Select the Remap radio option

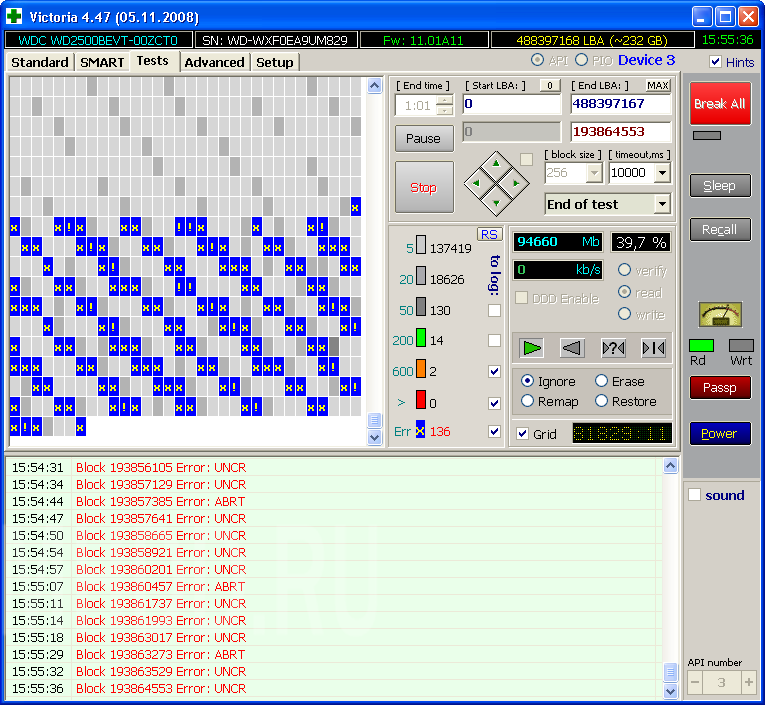(528, 401)
